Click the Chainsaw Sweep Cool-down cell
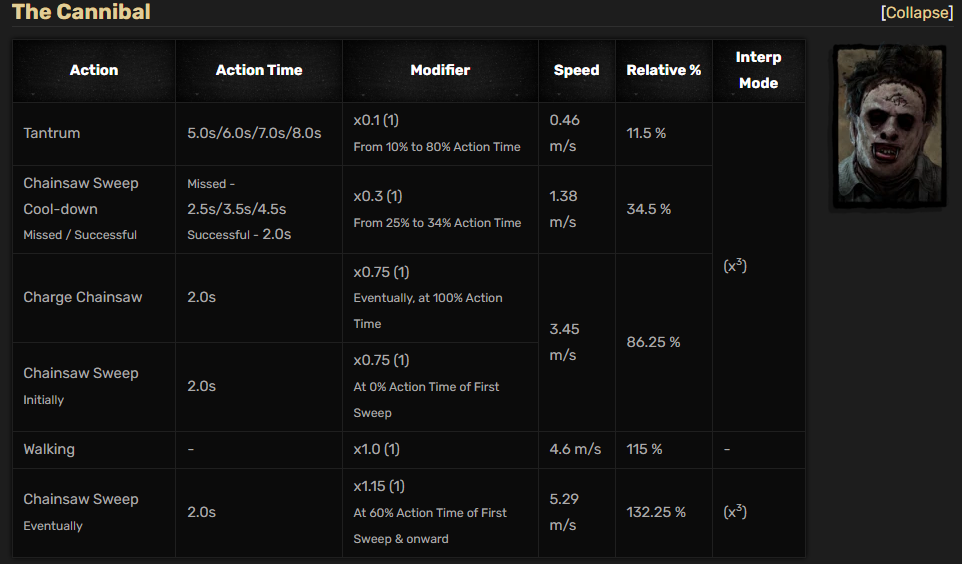The height and width of the screenshot is (564, 962). click(x=94, y=209)
